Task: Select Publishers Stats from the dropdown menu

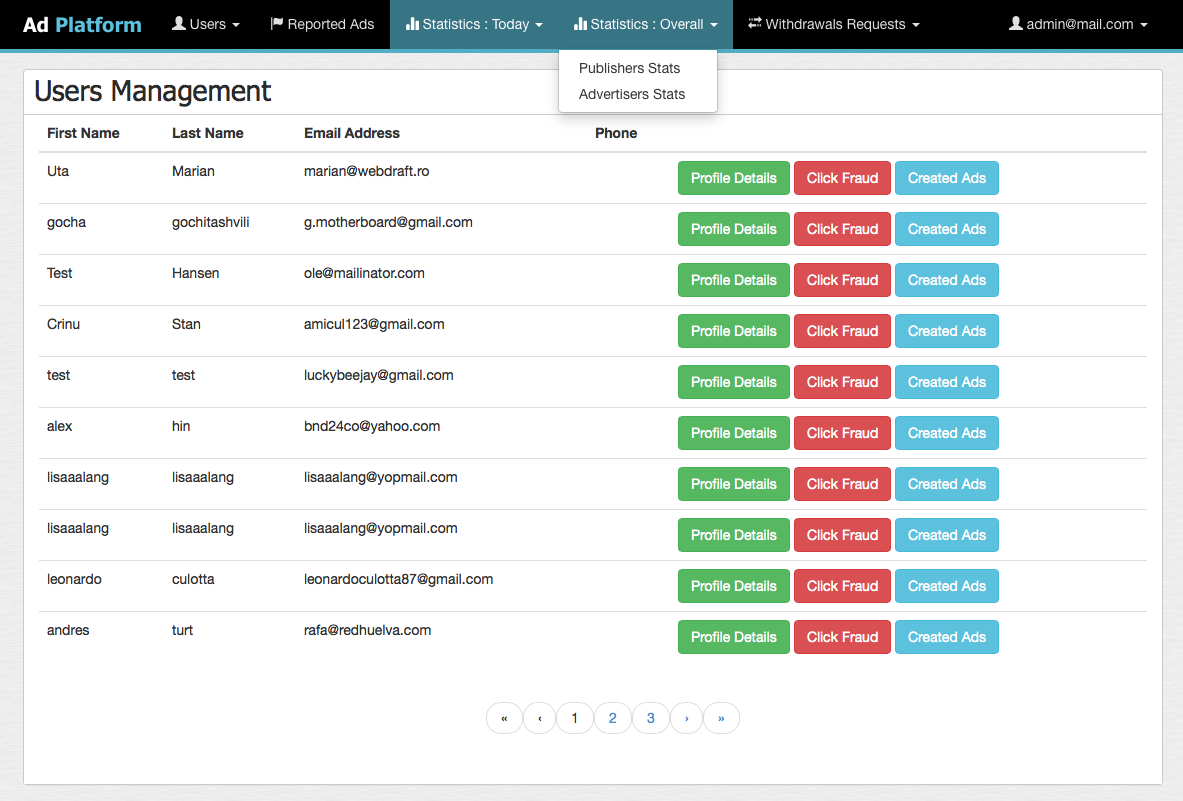Action: click(629, 68)
